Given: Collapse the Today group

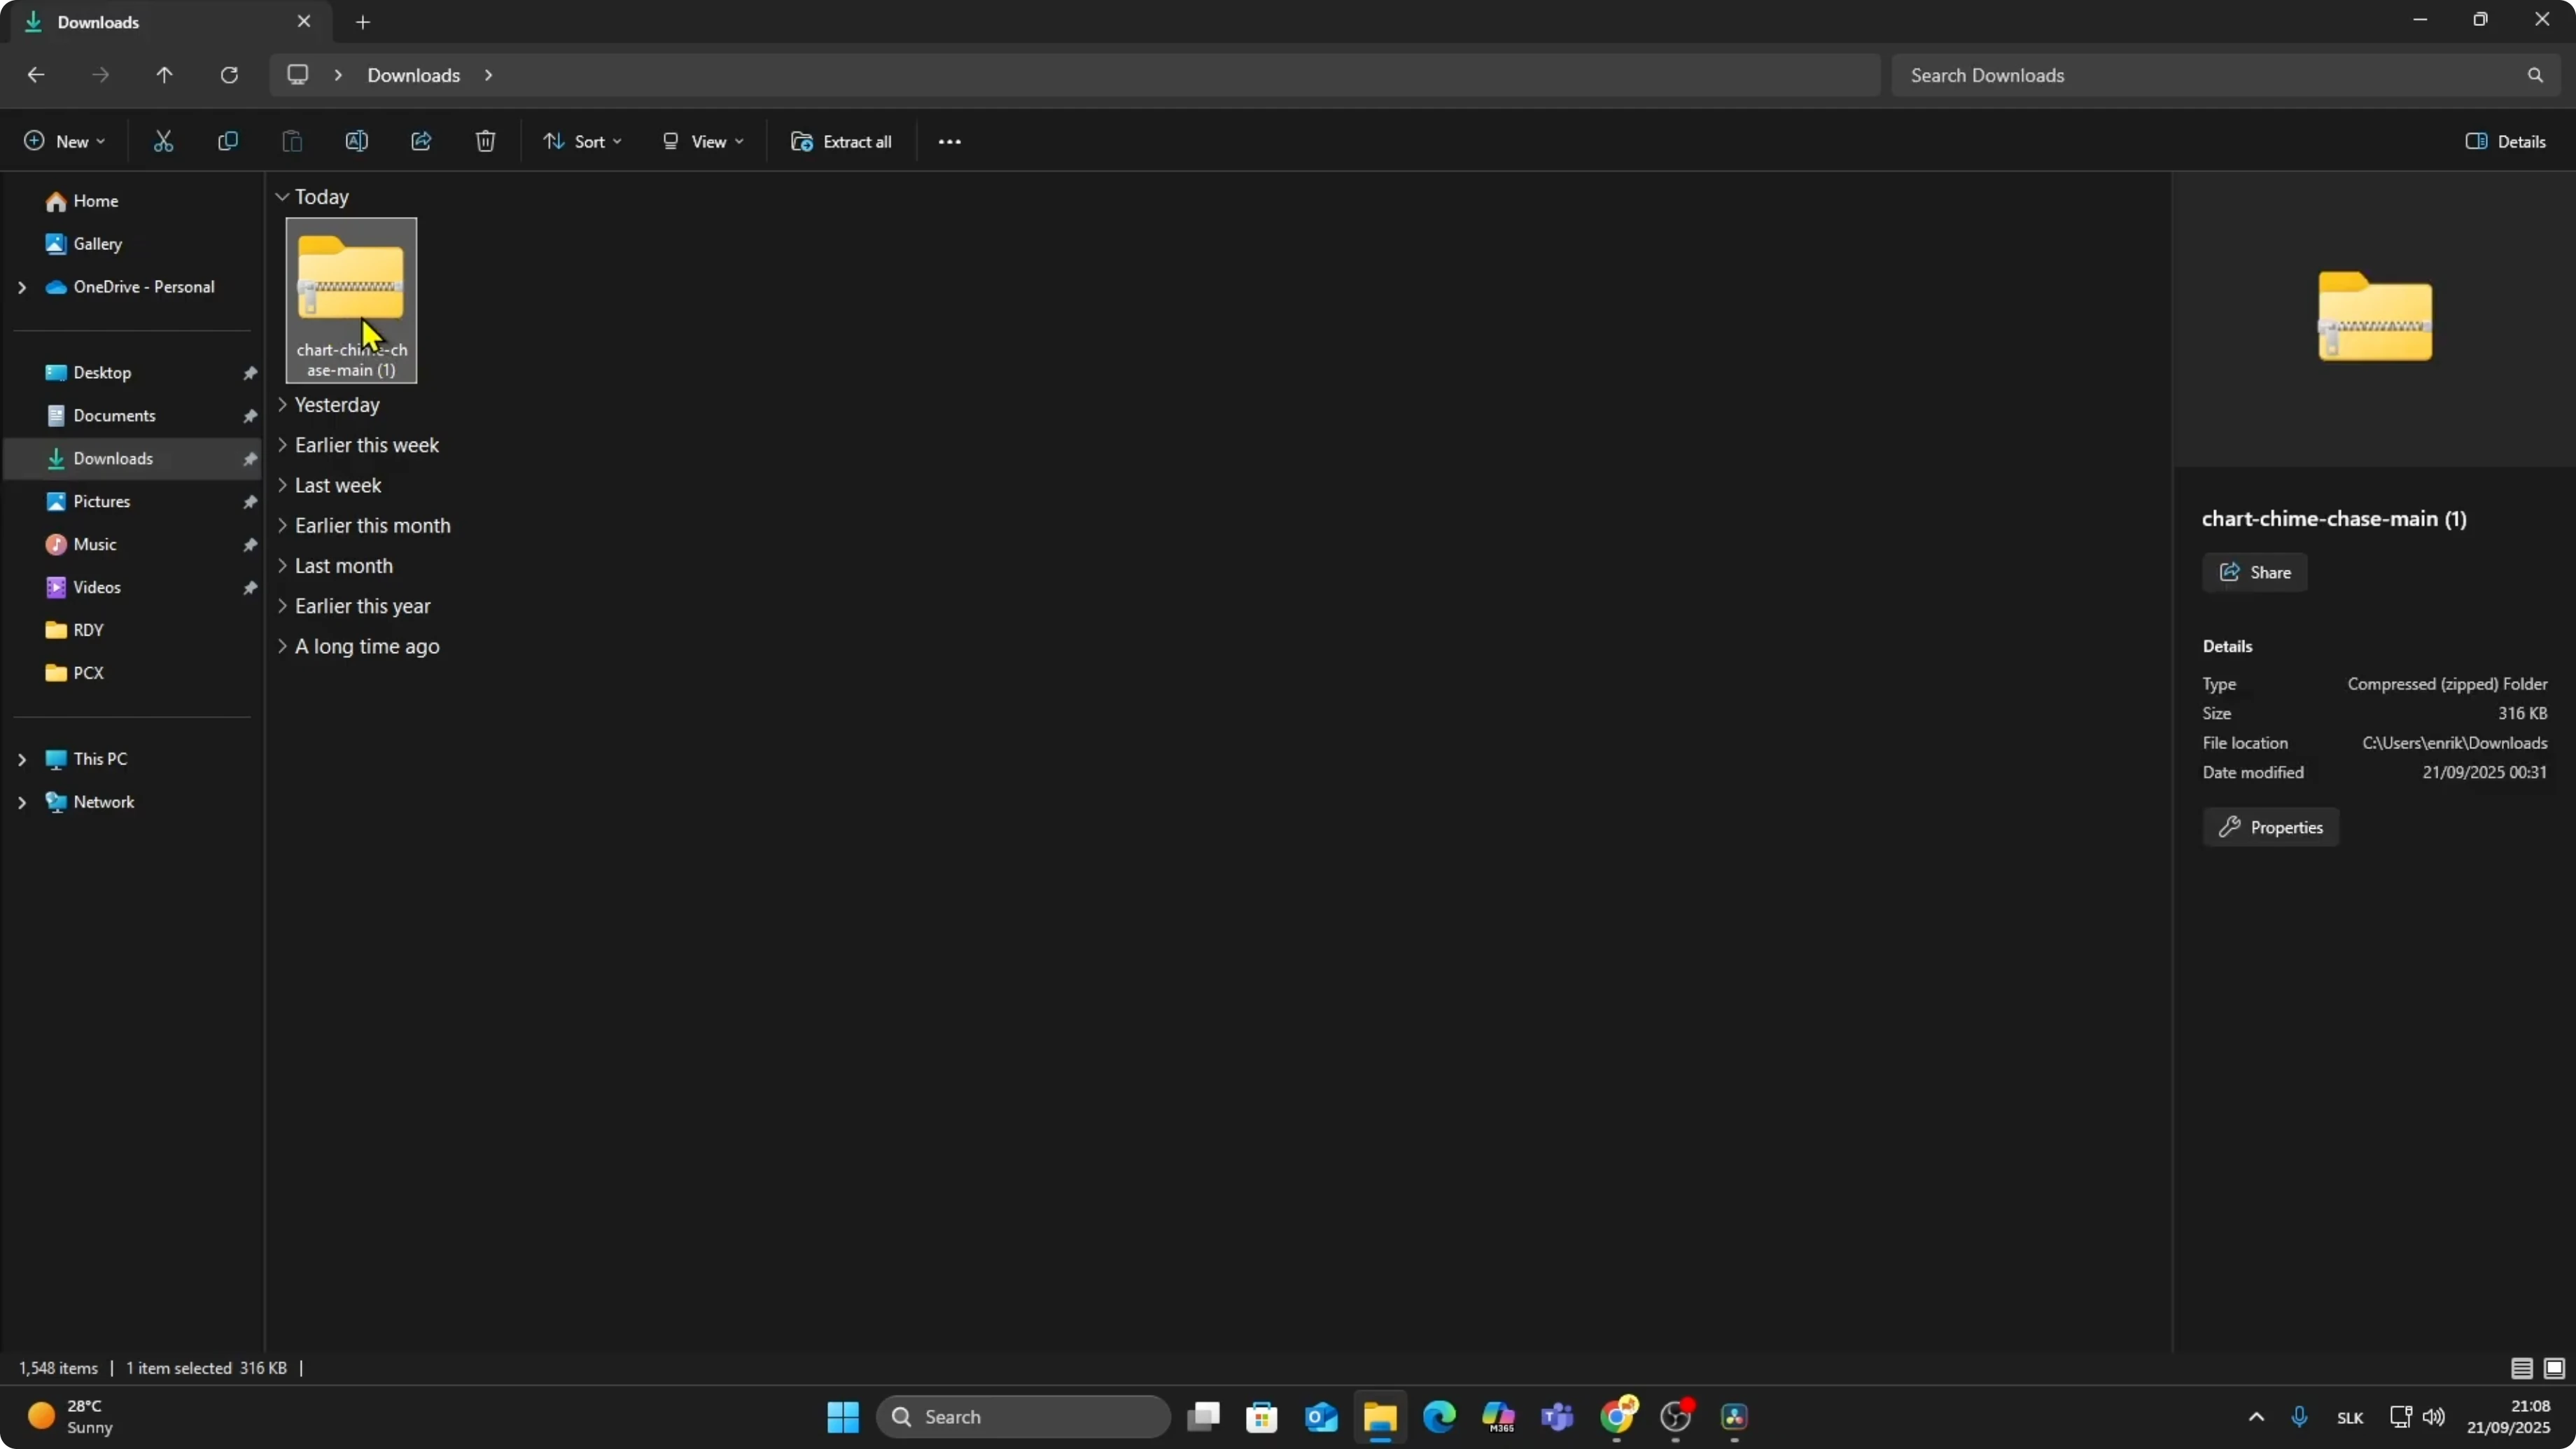Looking at the screenshot, I should pyautogui.click(x=282, y=197).
